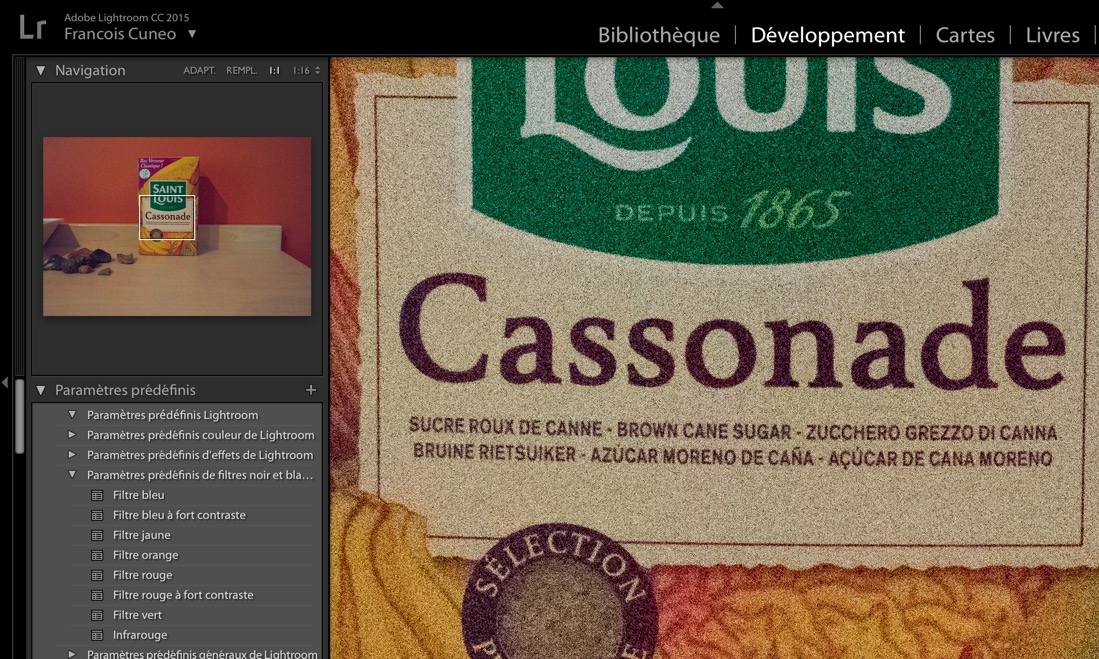Apply Filtre bleu à fort contraste preset

(177, 515)
